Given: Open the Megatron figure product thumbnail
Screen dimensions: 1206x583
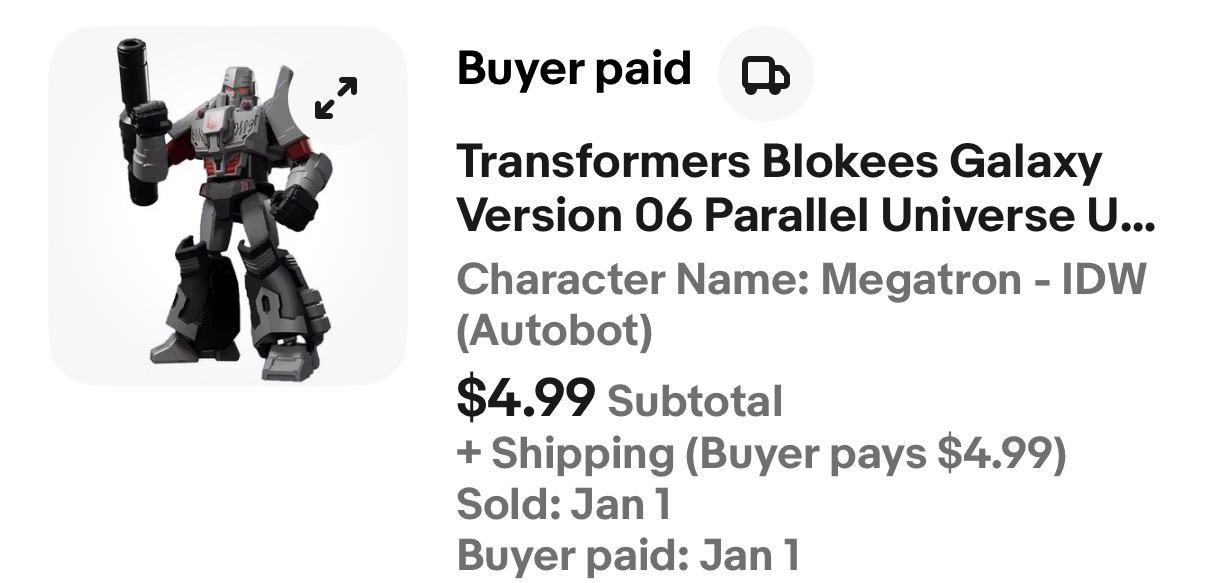Looking at the screenshot, I should pos(228,205).
